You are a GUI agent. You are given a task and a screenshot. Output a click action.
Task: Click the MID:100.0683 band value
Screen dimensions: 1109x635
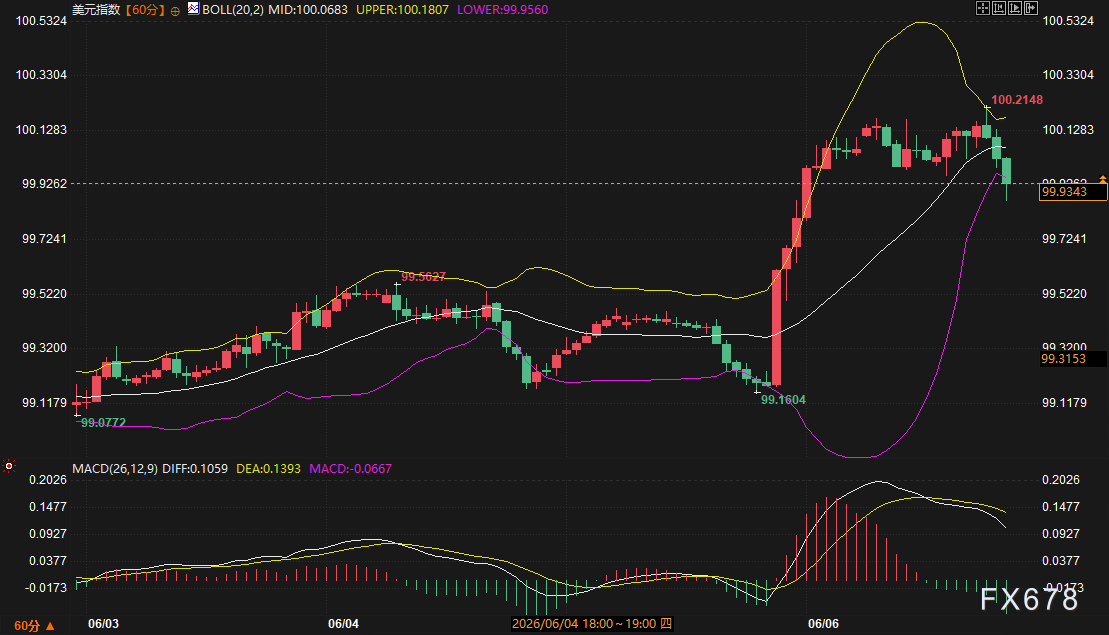(x=308, y=10)
